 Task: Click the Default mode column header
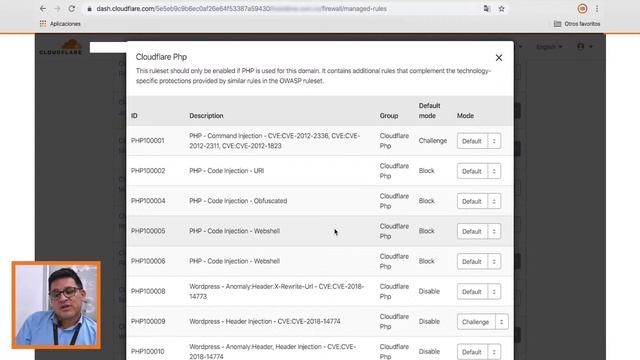(x=429, y=111)
